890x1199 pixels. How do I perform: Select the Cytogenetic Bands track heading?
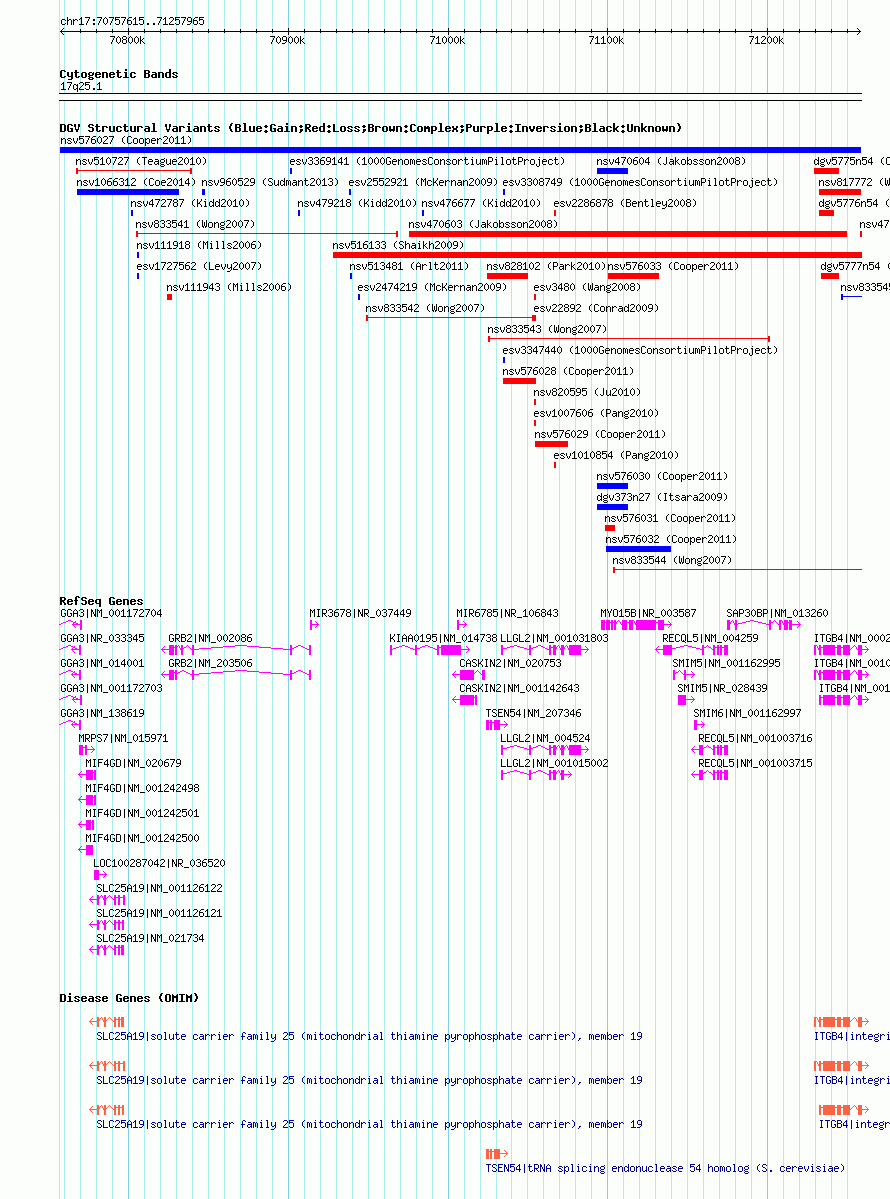click(119, 74)
